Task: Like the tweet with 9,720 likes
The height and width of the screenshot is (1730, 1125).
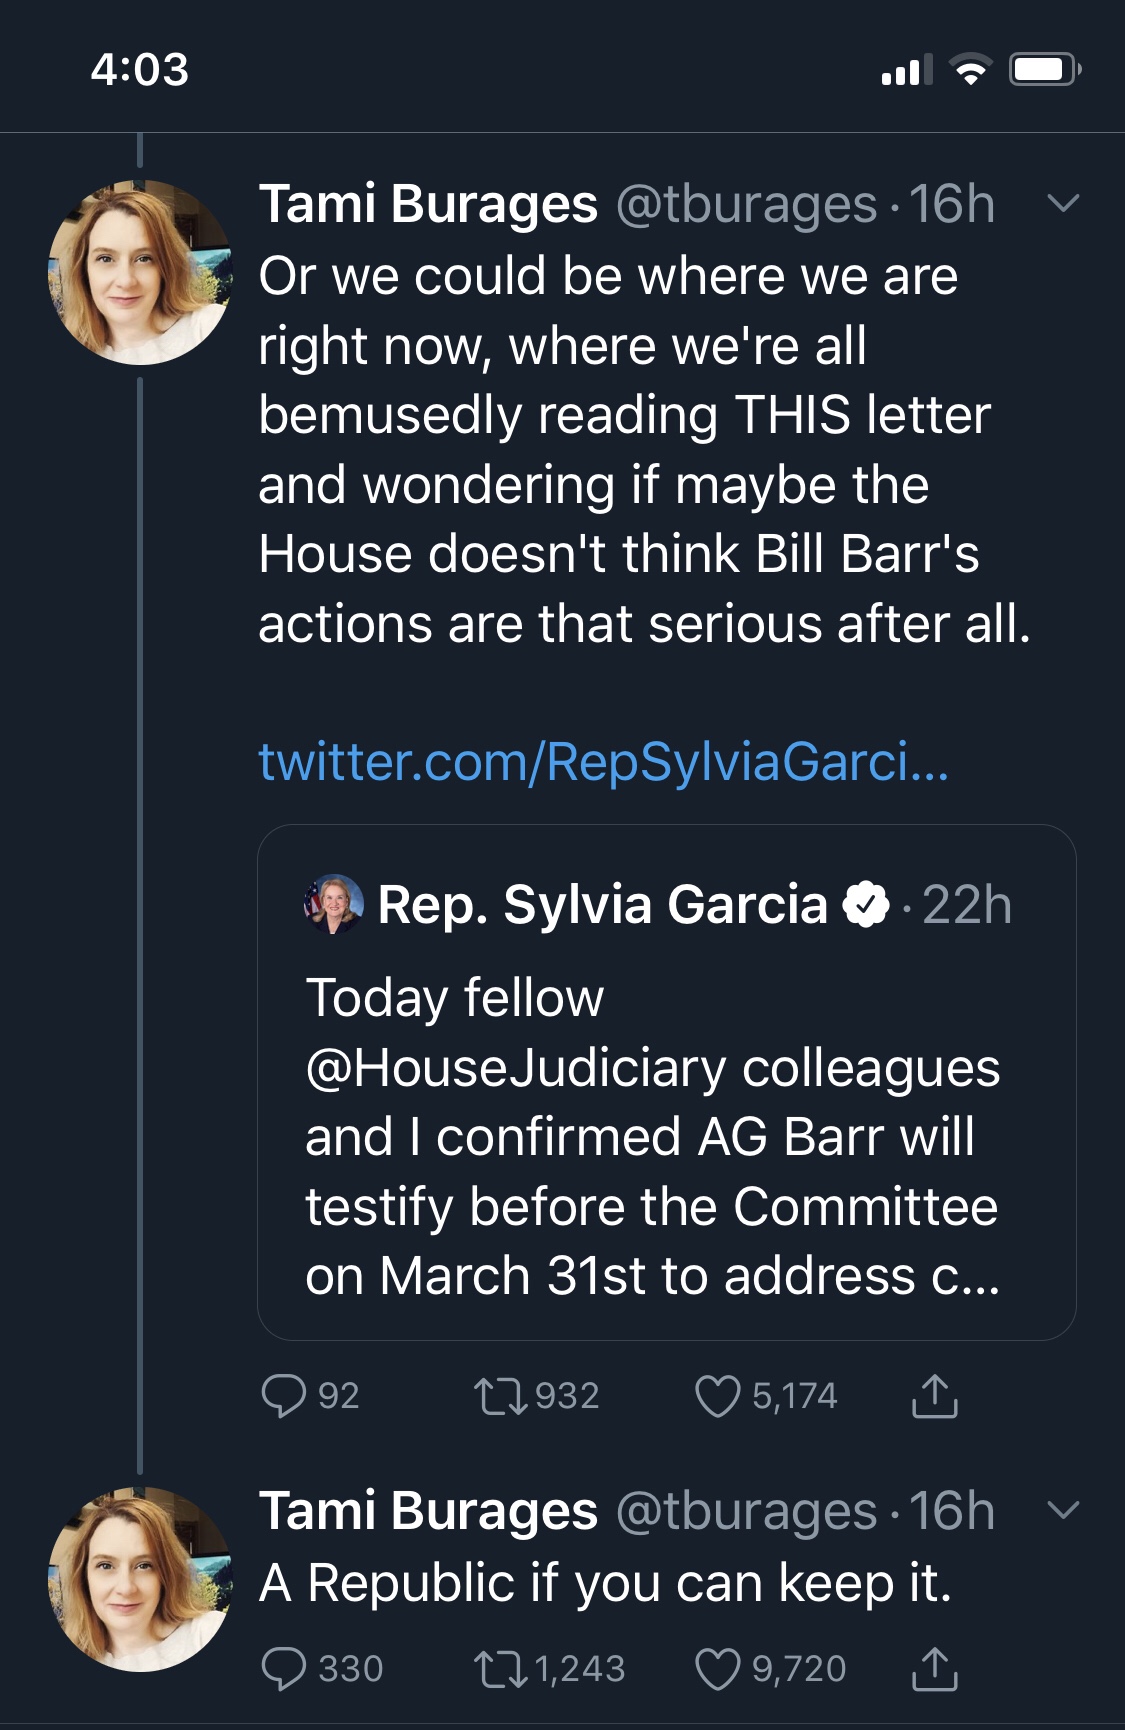Action: [717, 1668]
